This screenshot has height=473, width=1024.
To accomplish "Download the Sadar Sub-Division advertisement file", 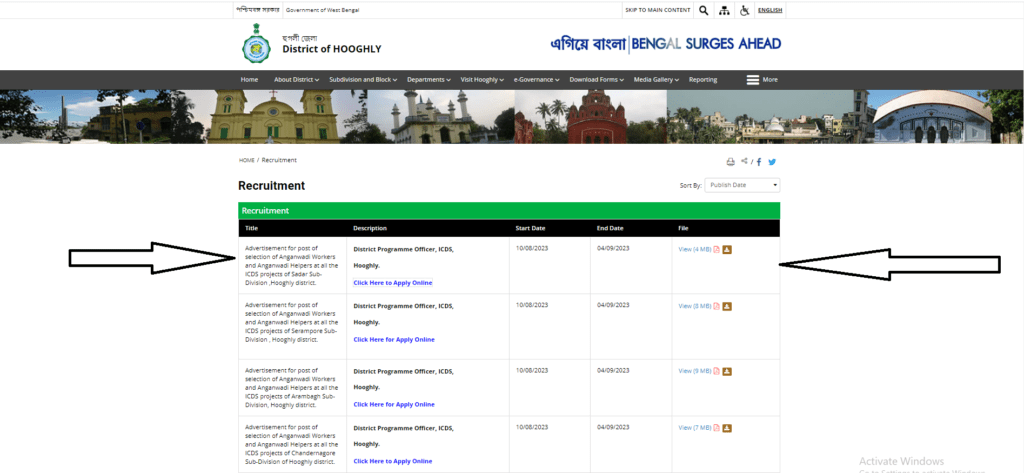I will coord(727,250).
